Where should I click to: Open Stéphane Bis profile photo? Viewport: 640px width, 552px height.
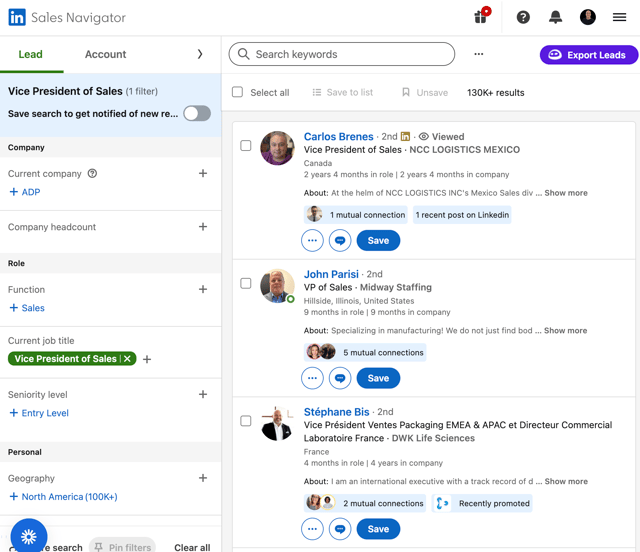277,423
